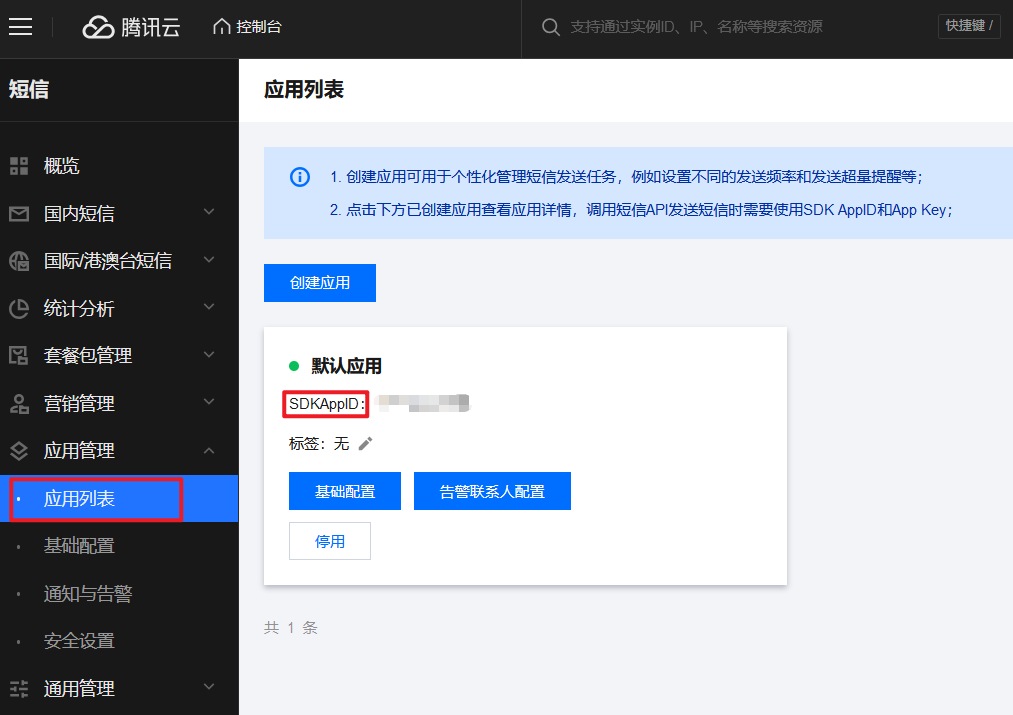Collapse the 应用管理 chevron
Image resolution: width=1013 pixels, height=715 pixels.
click(209, 450)
